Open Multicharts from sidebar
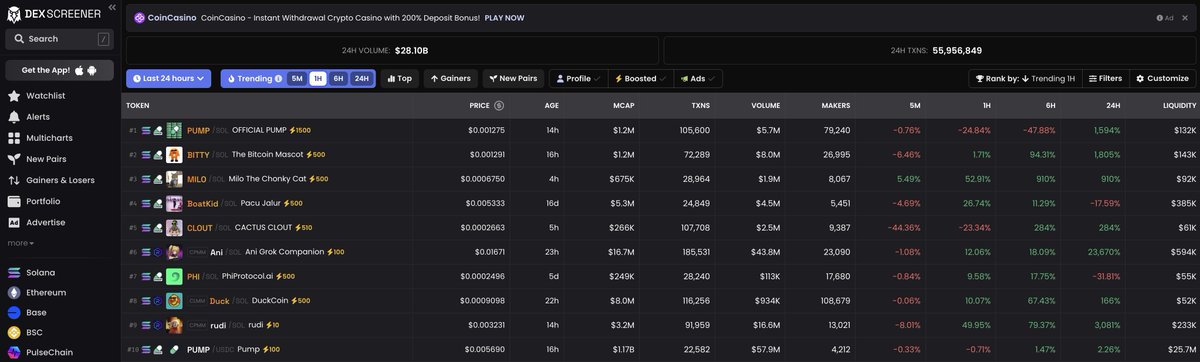 [x=40, y=138]
